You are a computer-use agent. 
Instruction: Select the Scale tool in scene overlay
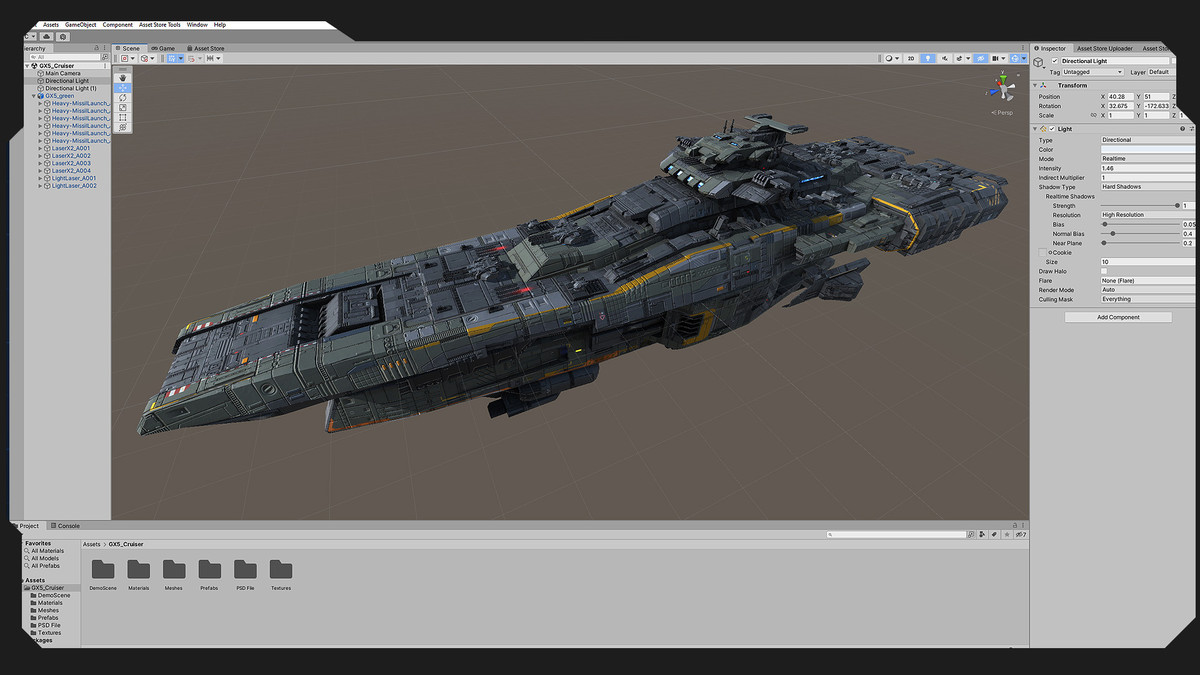tap(123, 108)
